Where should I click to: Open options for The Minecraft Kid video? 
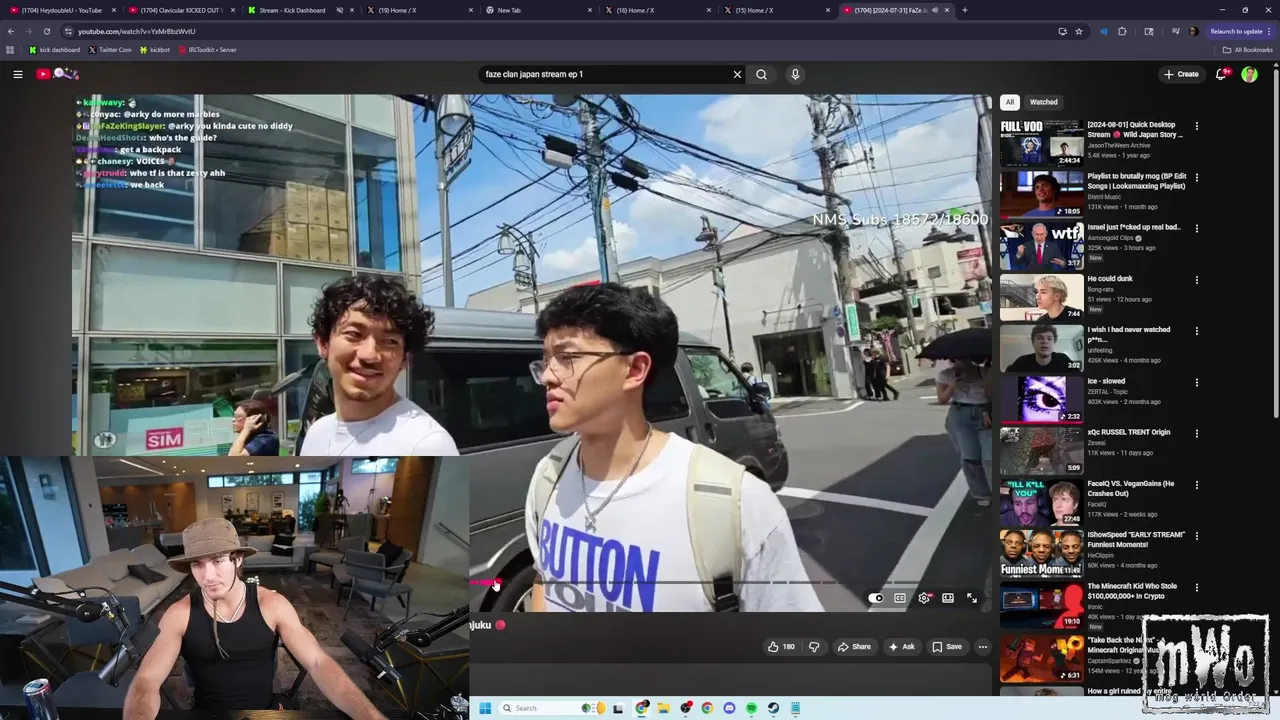(x=1196, y=587)
